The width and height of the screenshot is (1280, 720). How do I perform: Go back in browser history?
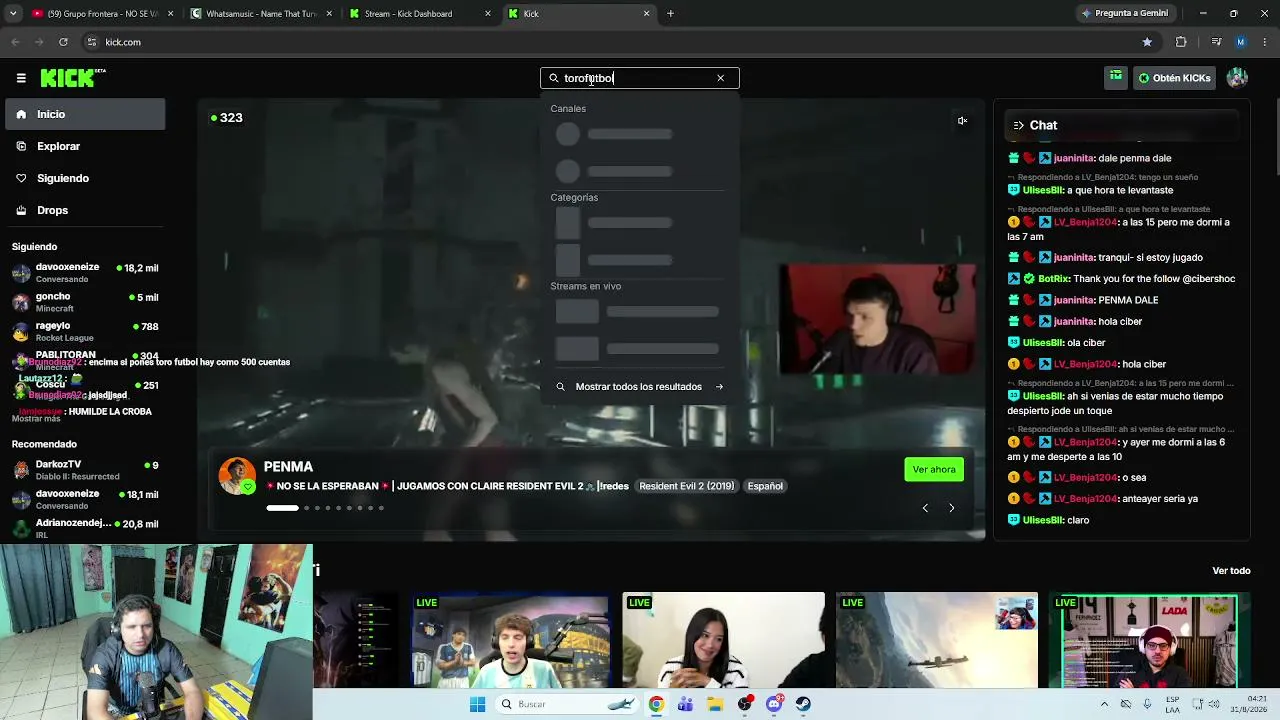15,42
